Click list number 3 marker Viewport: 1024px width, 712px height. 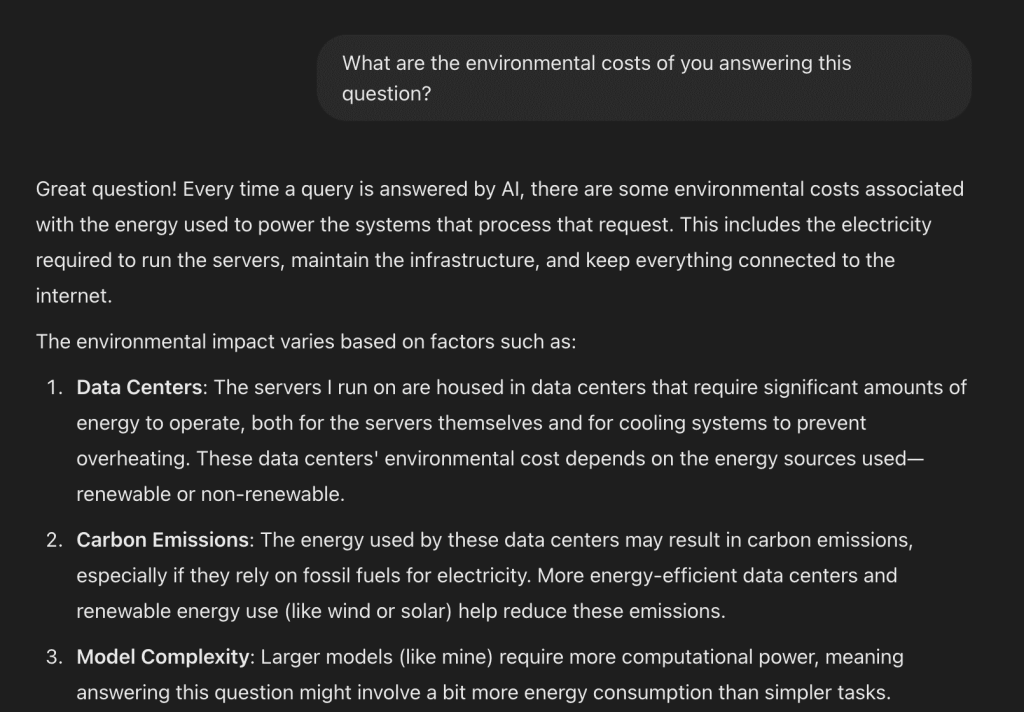tap(55, 657)
